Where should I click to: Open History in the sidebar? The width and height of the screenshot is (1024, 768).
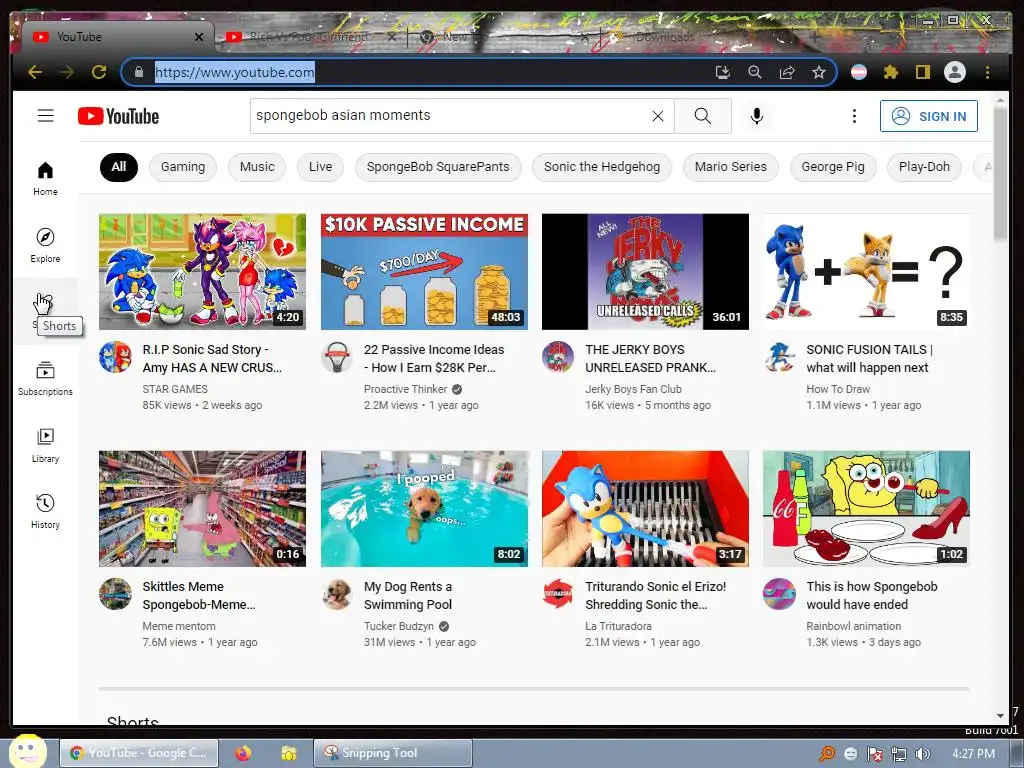[x=45, y=511]
